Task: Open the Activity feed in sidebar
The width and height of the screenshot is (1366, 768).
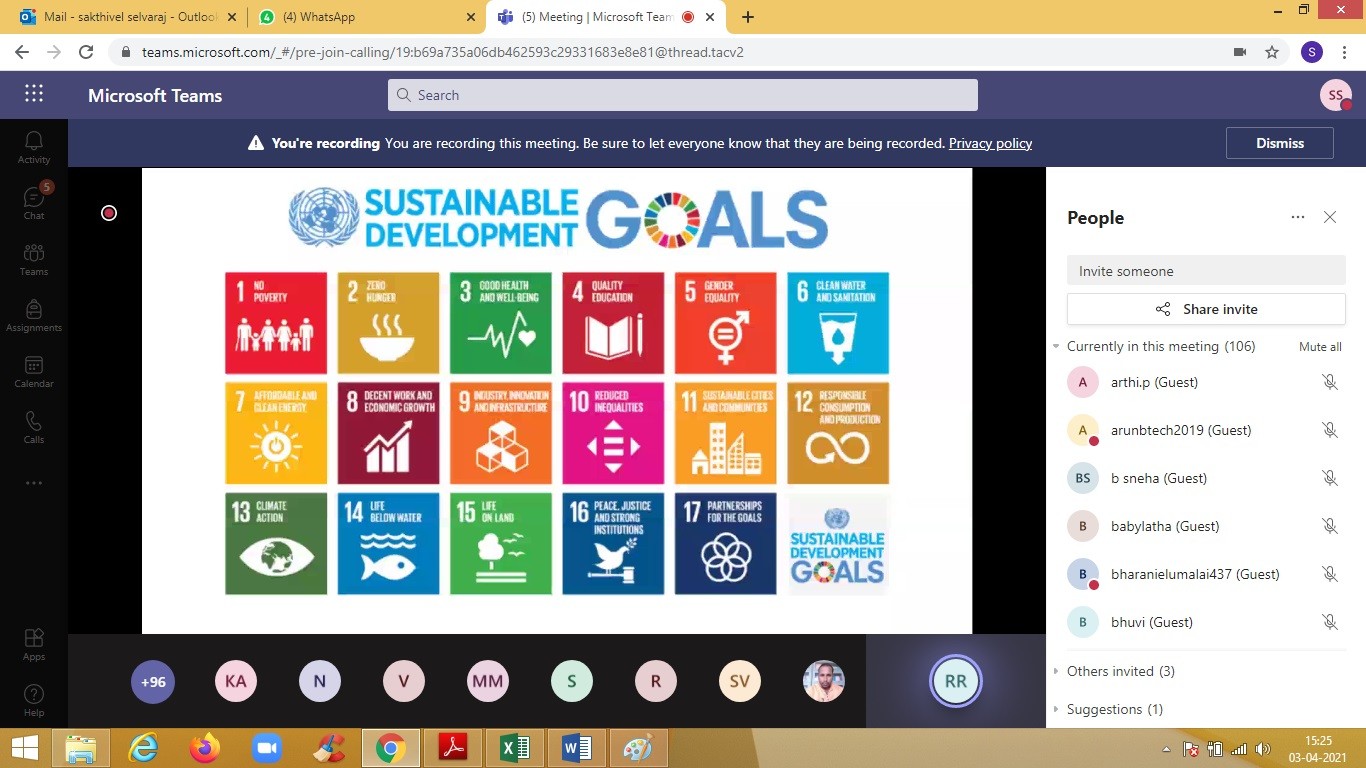Action: click(x=34, y=146)
